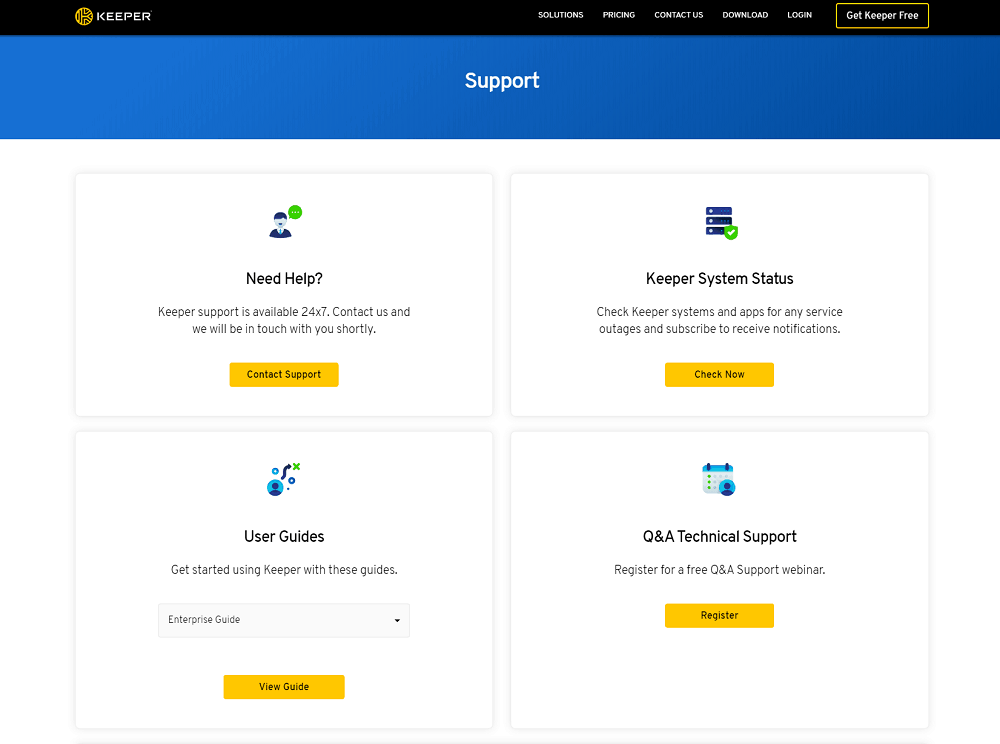
Task: Click the guide dropdown arrow
Action: pyautogui.click(x=397, y=620)
